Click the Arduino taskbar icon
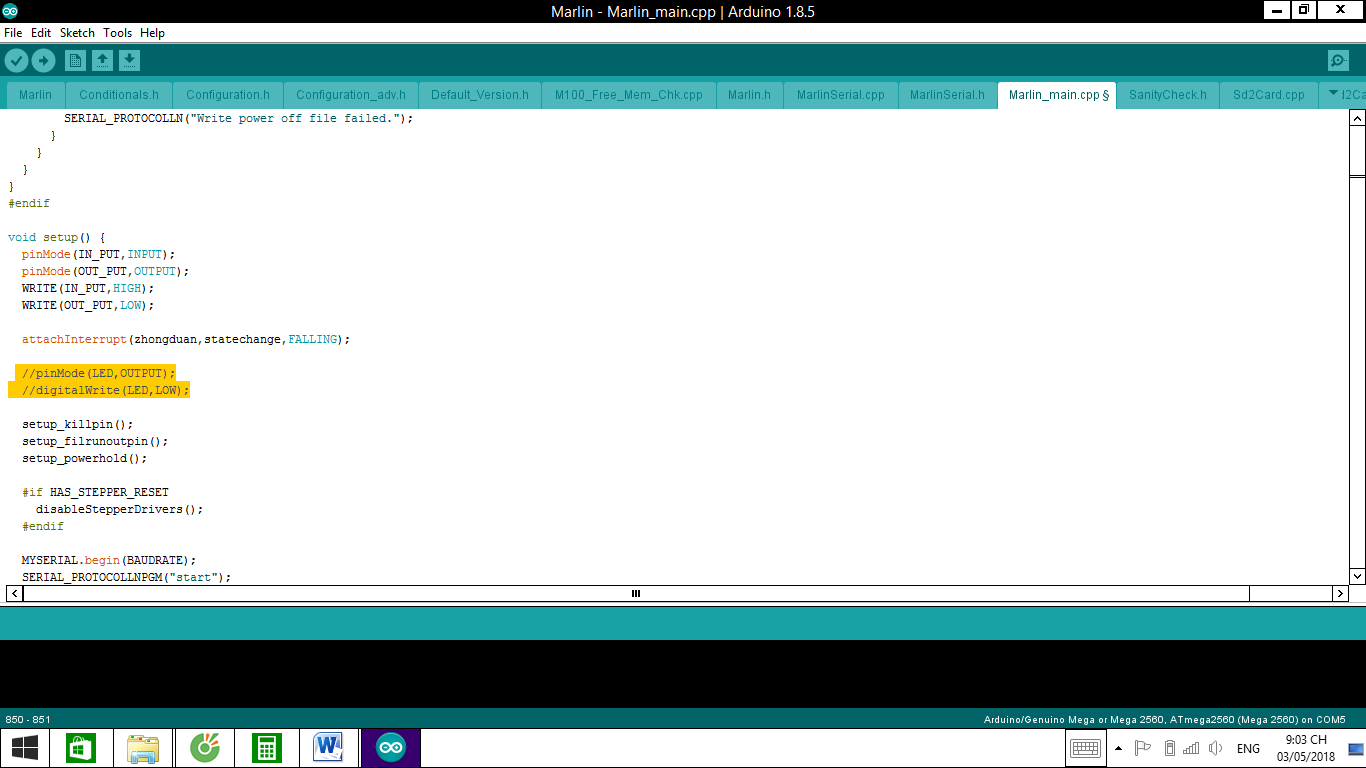The height and width of the screenshot is (768, 1366). [391, 748]
